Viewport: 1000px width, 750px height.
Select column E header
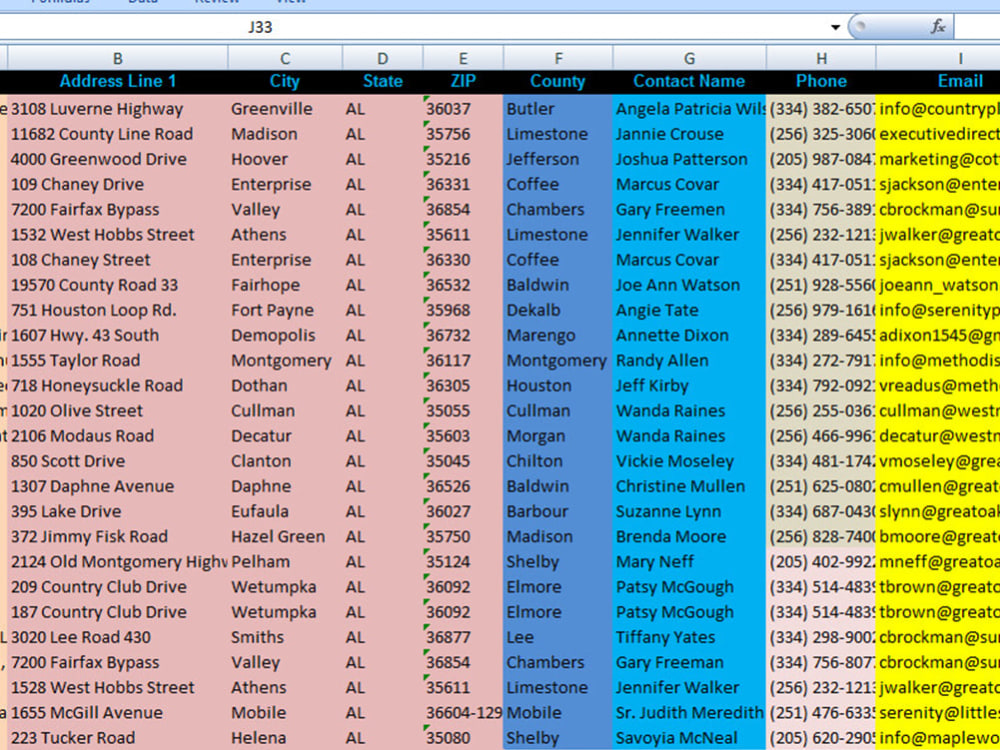tap(463, 58)
